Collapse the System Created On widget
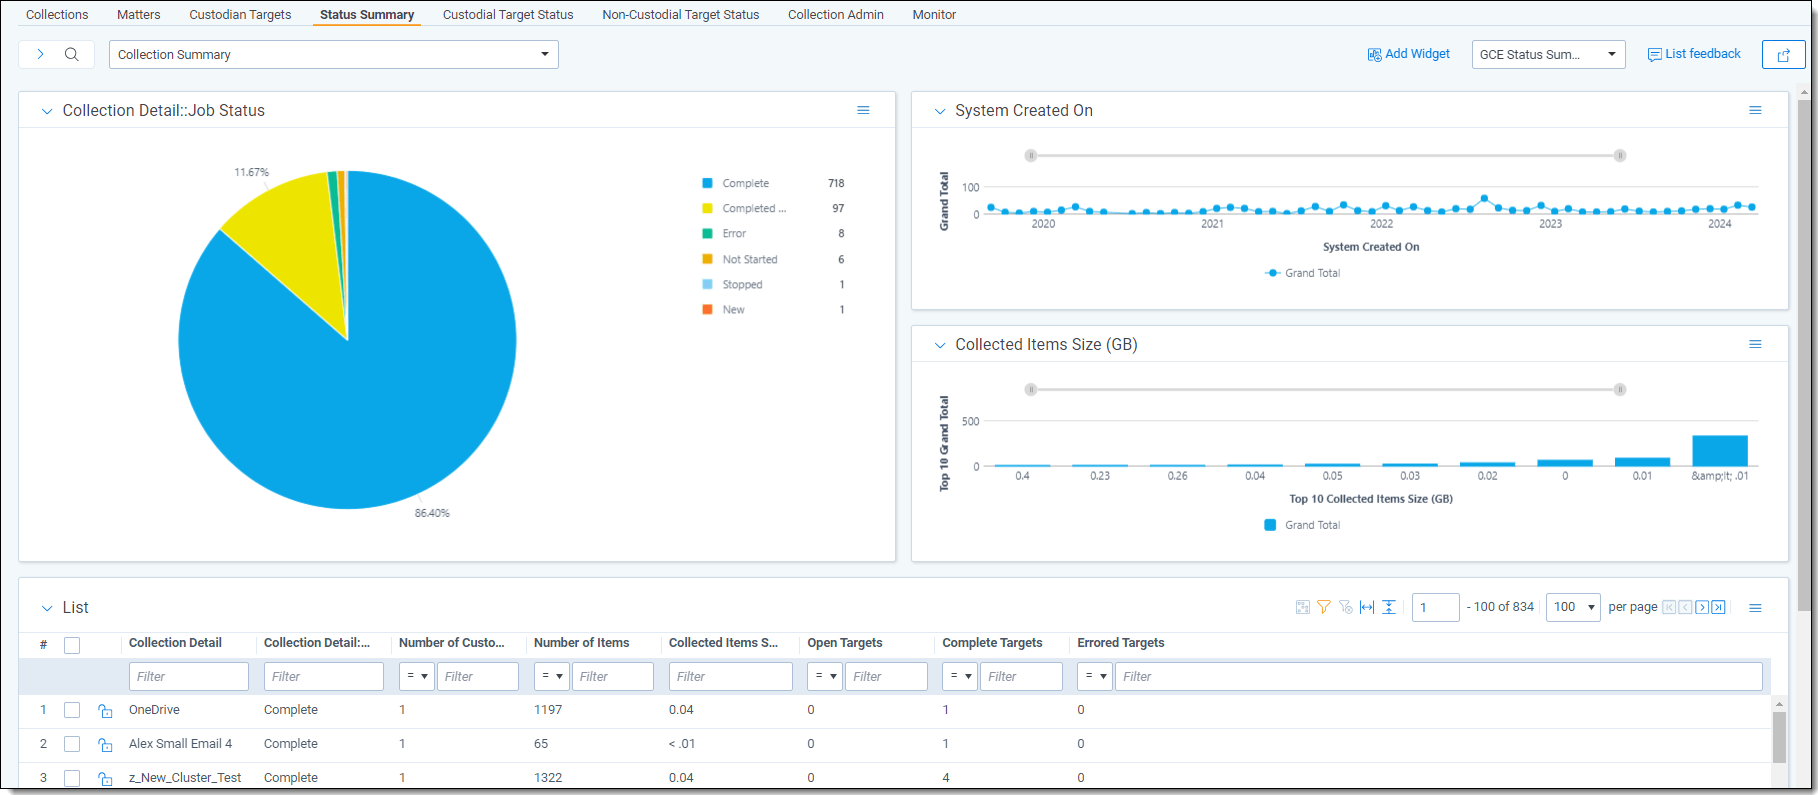 click(x=939, y=111)
